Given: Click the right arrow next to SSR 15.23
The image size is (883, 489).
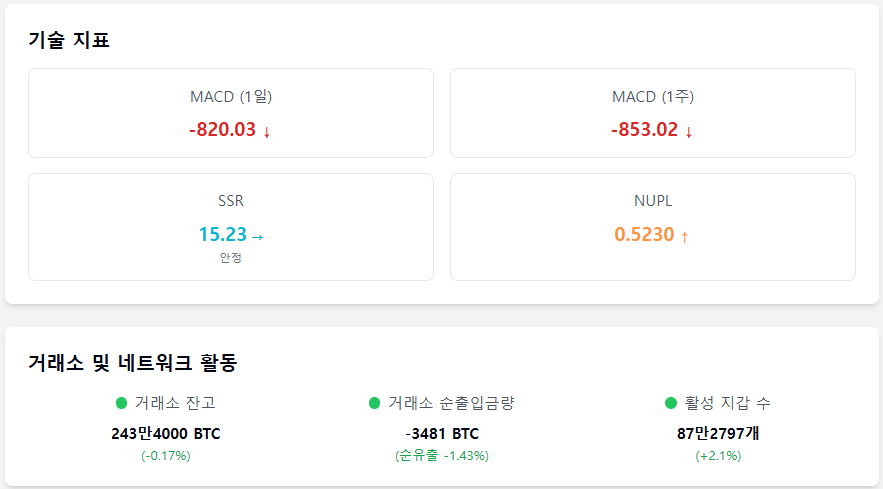Looking at the screenshot, I should point(257,237).
